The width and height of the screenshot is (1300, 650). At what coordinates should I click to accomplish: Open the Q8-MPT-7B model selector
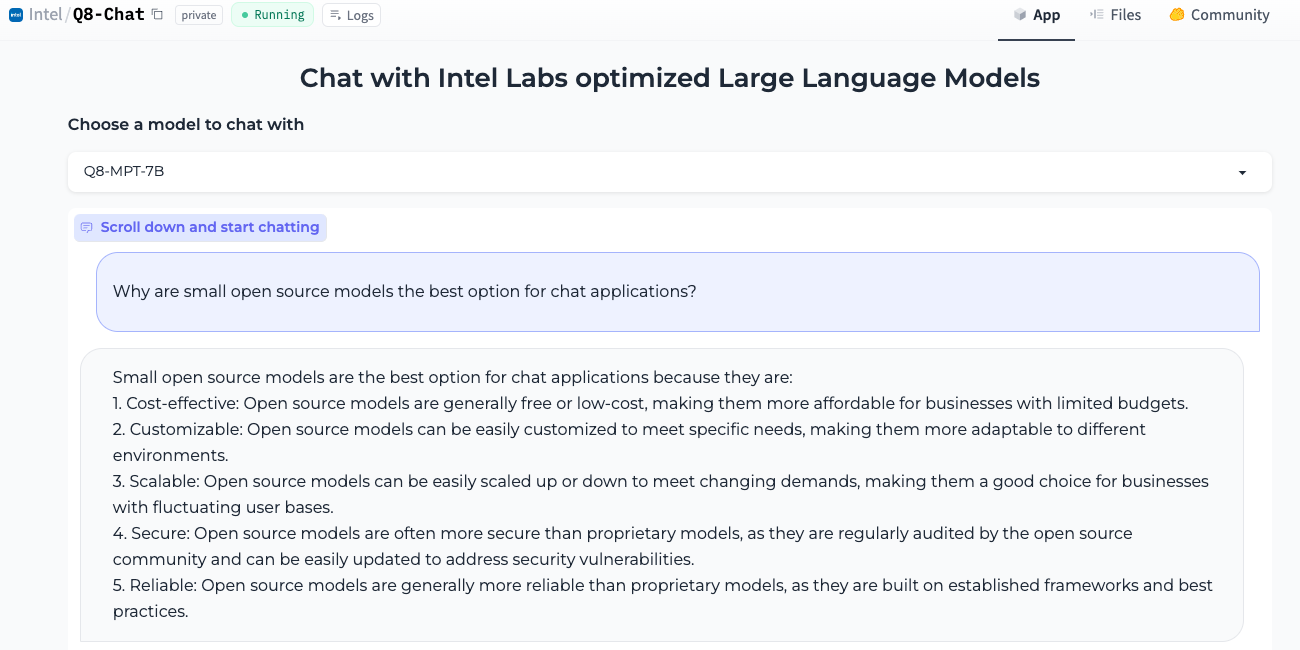pos(650,172)
